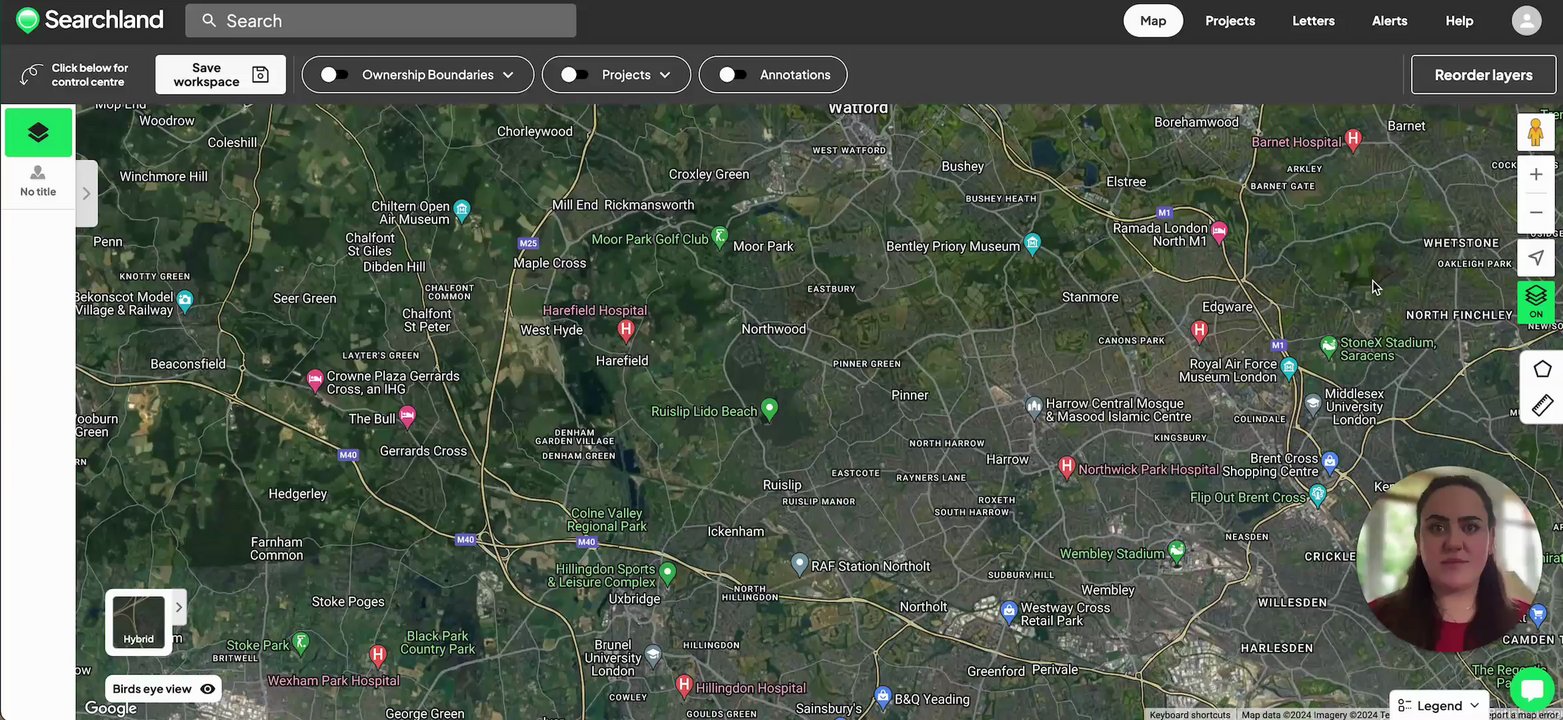The image size is (1563, 720).
Task: Open the live chat bubble
Action: (x=1530, y=690)
